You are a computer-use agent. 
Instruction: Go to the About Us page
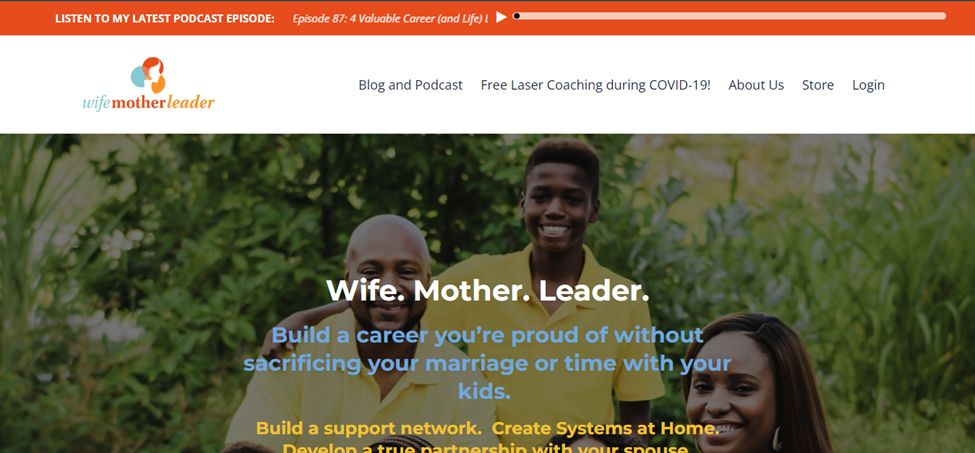(x=756, y=85)
